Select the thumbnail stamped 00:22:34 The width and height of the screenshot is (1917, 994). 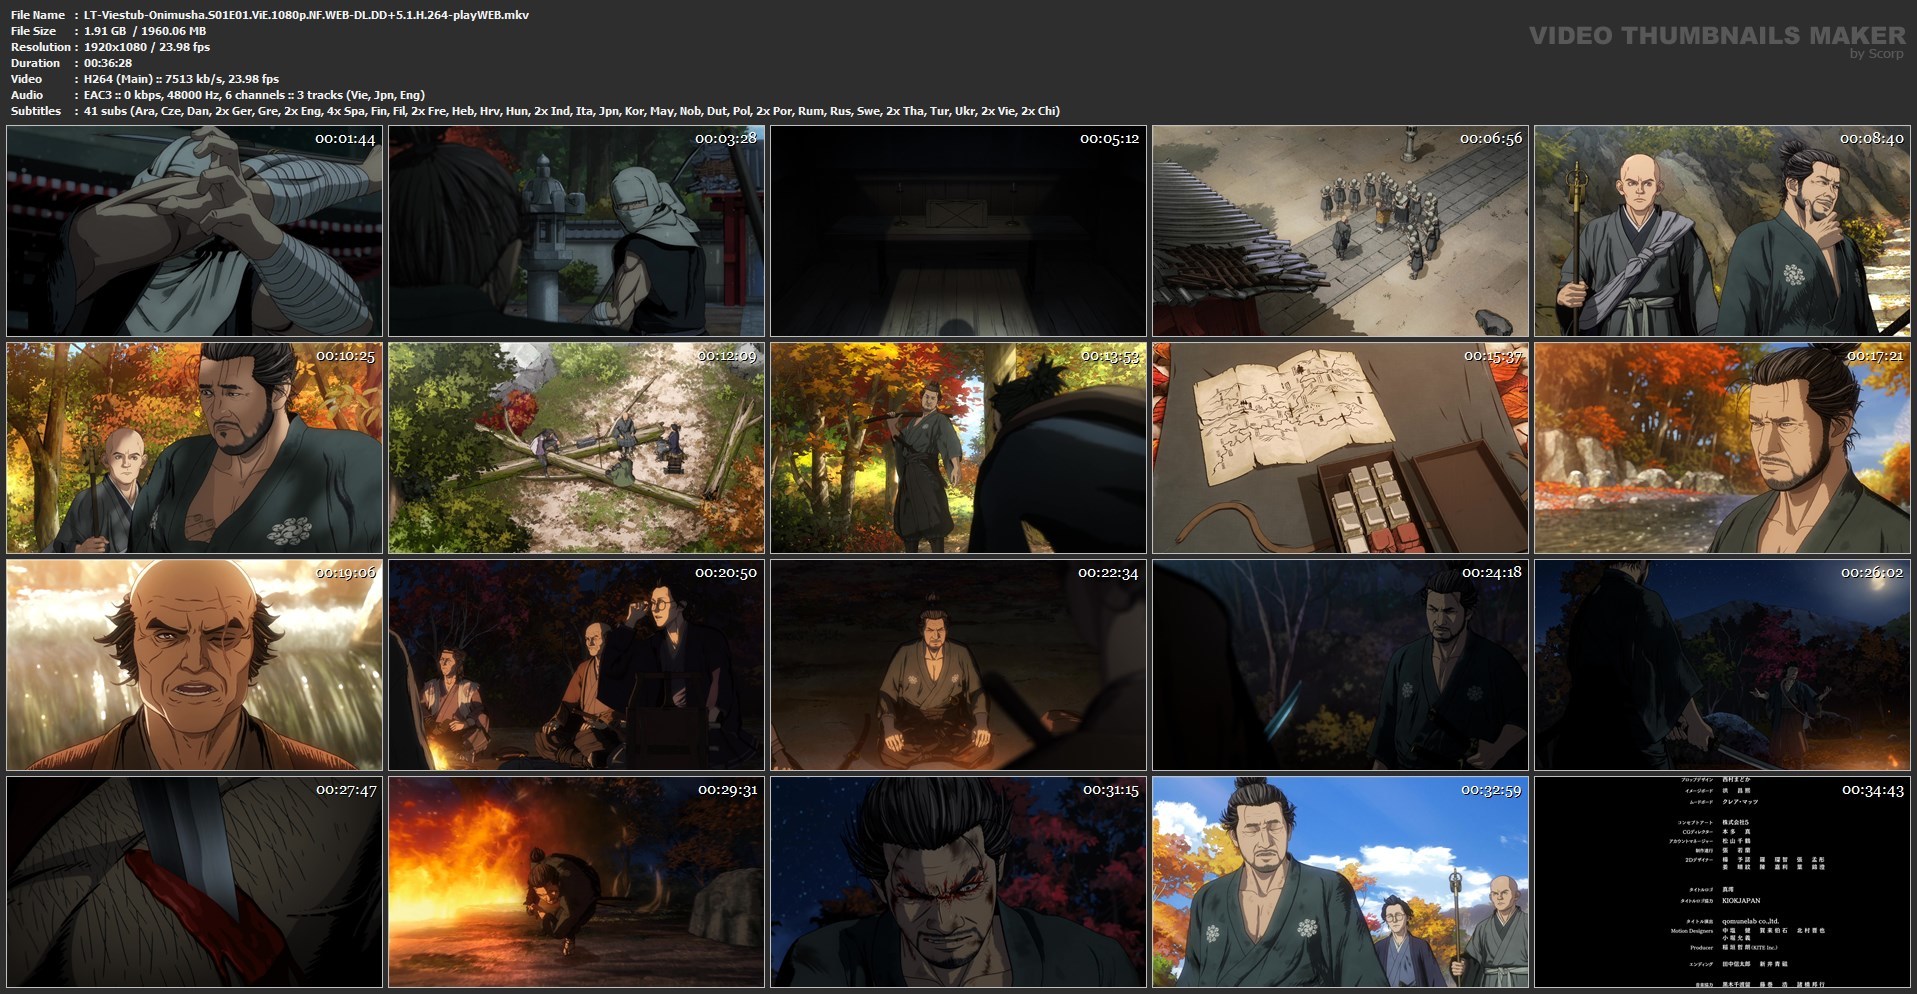coord(958,665)
